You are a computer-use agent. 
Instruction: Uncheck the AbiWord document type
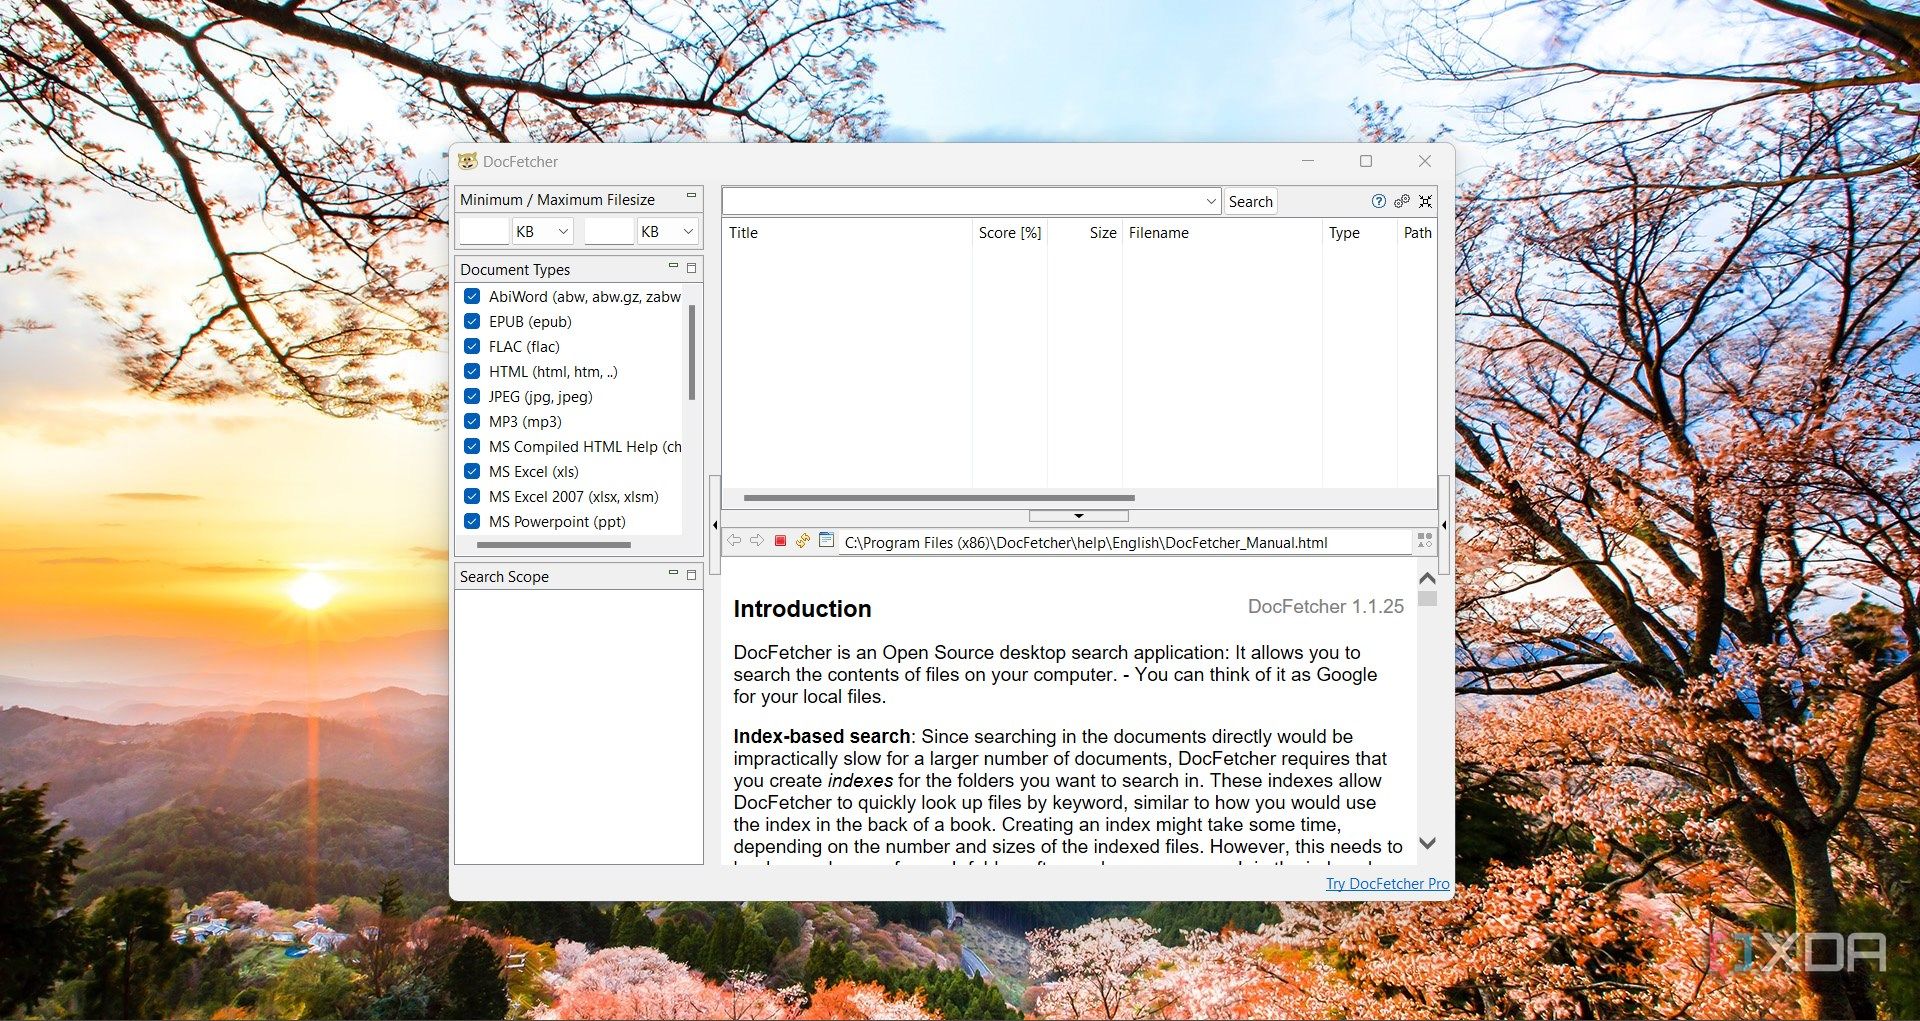point(472,296)
